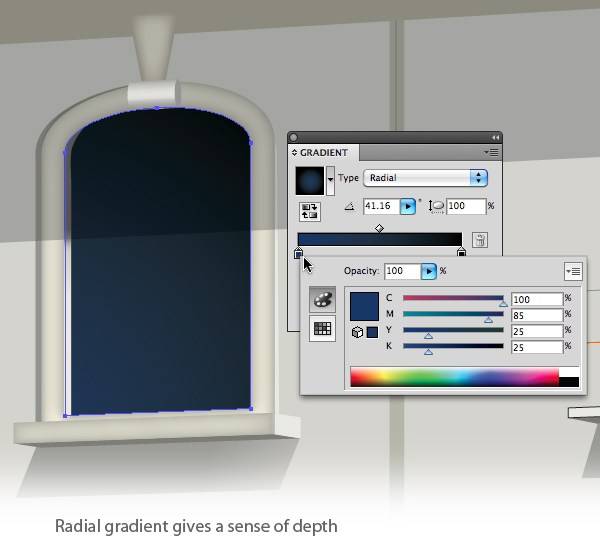This screenshot has height=559, width=600.
Task: Click the "Type" label in Gradient panel
Action: click(348, 178)
